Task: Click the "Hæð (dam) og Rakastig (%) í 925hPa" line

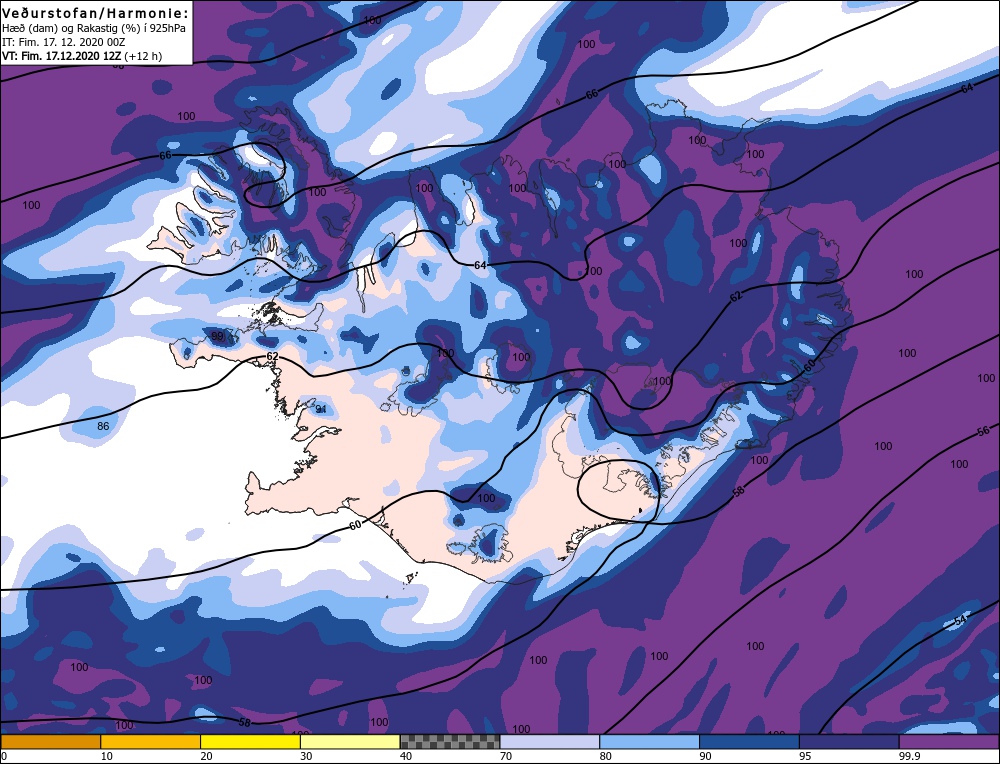Action: pos(94,29)
